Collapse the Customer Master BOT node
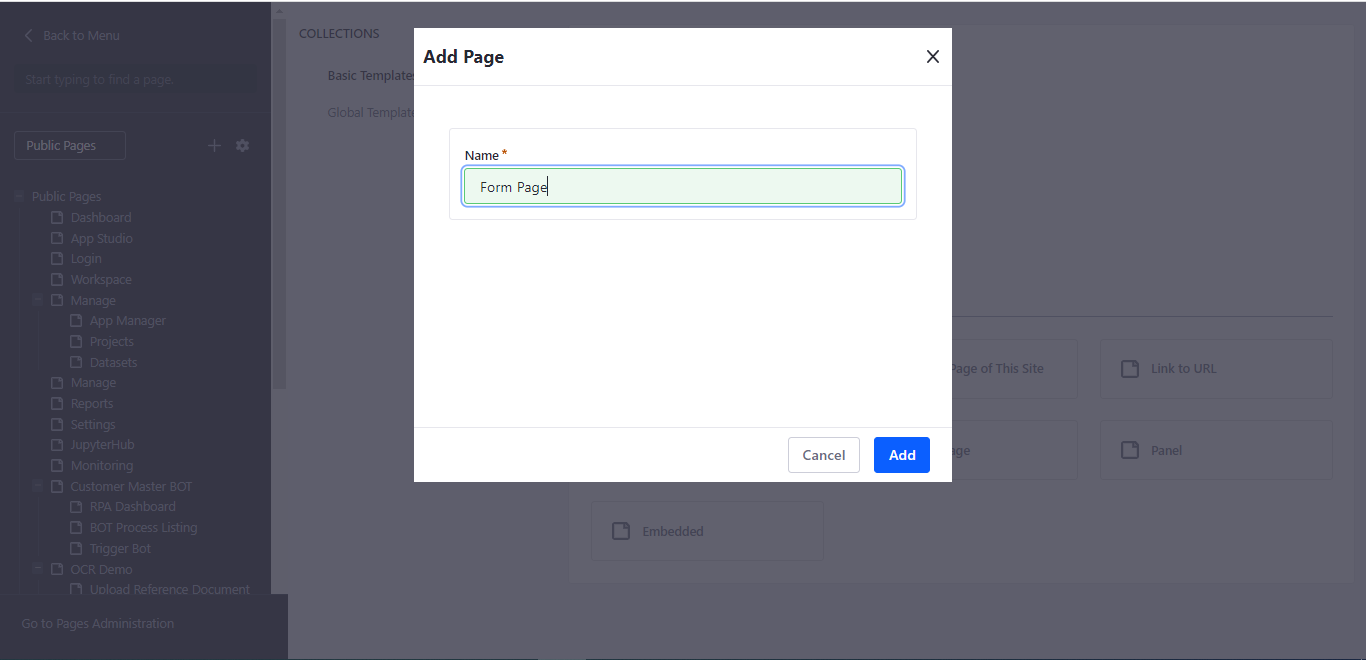Image resolution: width=1366 pixels, height=660 pixels. 38,485
